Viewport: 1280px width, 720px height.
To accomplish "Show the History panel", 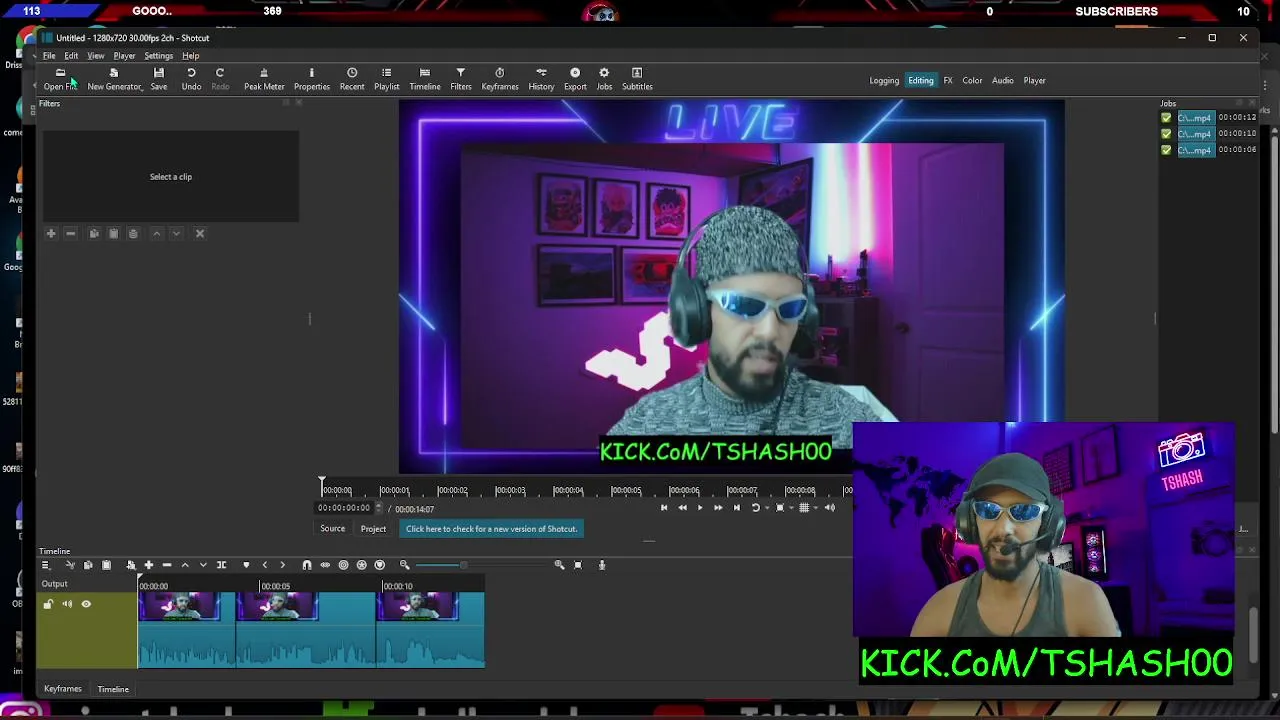I will 541,79.
